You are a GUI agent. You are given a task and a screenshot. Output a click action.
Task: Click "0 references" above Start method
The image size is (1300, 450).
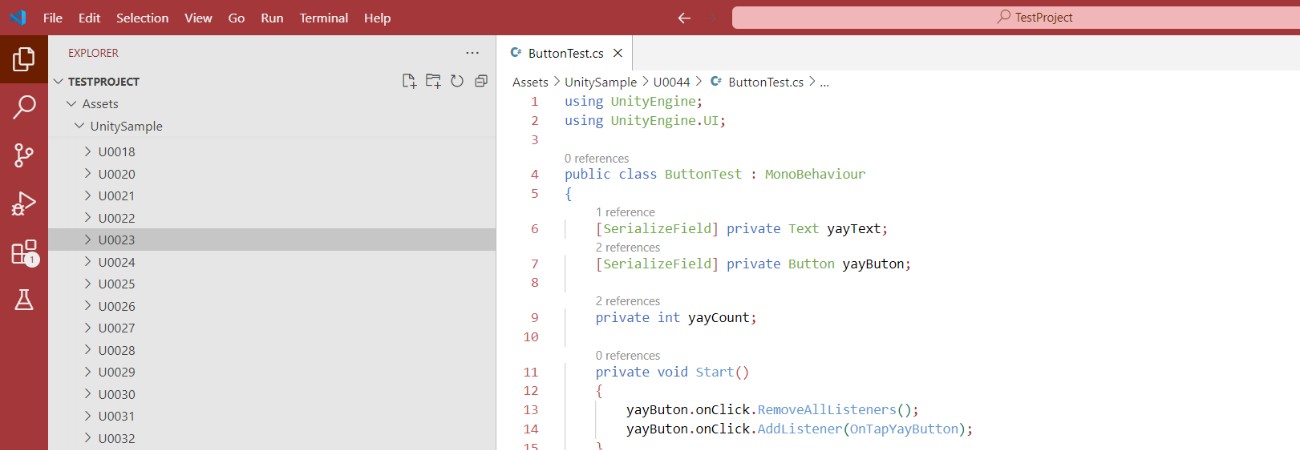[628, 355]
